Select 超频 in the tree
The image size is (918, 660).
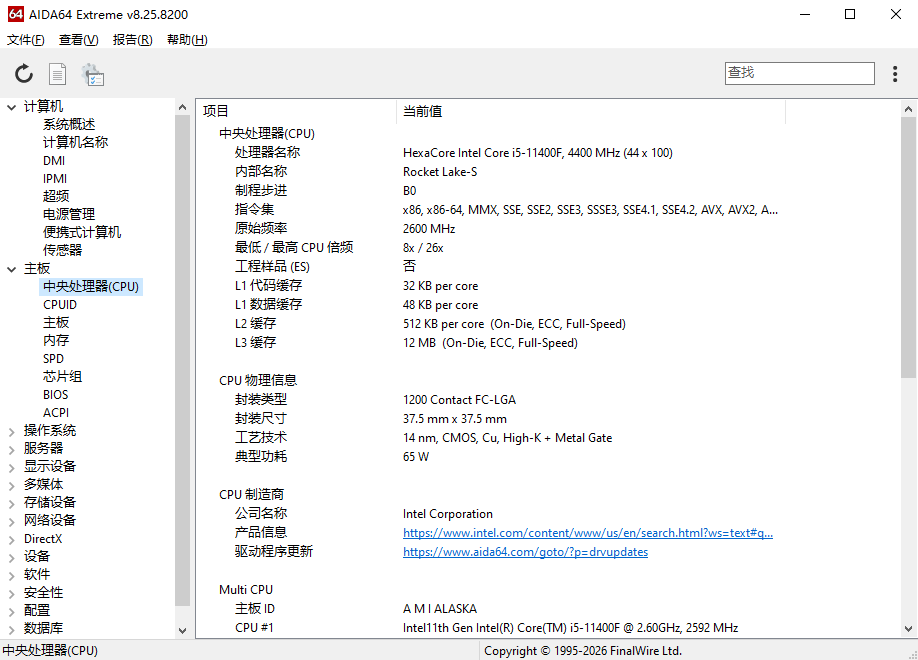pos(56,196)
